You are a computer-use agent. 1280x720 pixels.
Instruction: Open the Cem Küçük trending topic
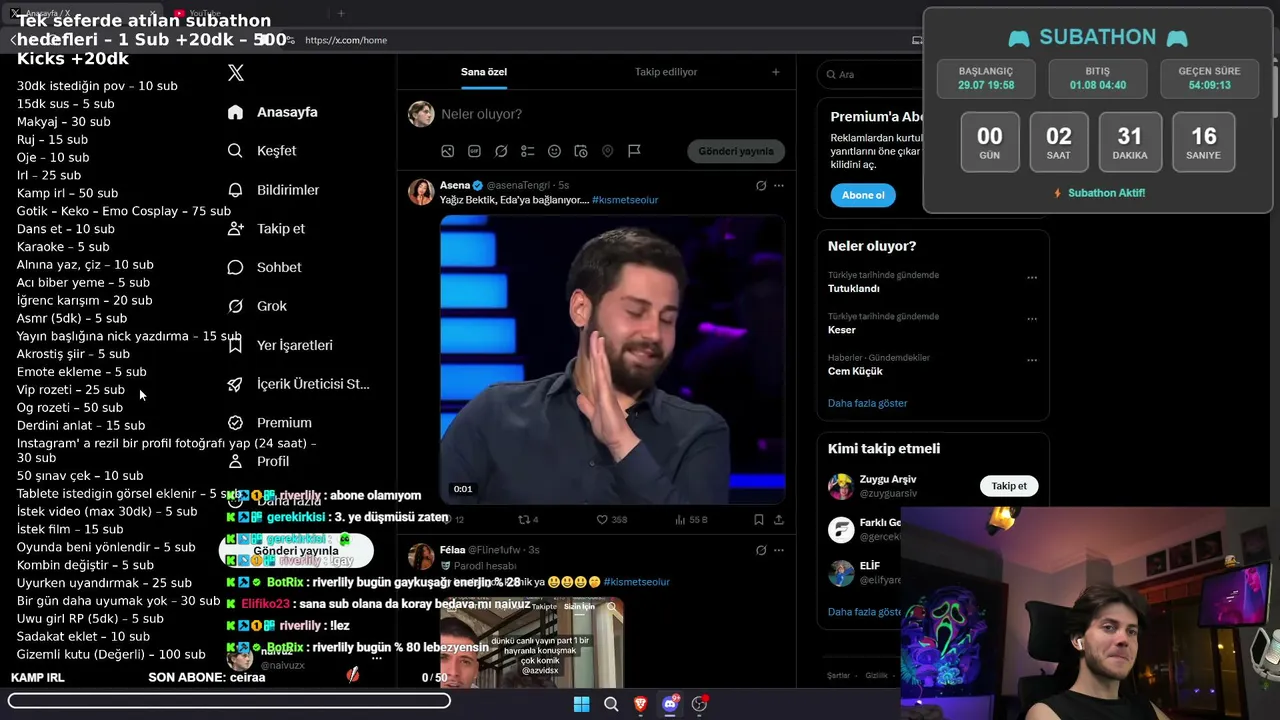pos(855,371)
